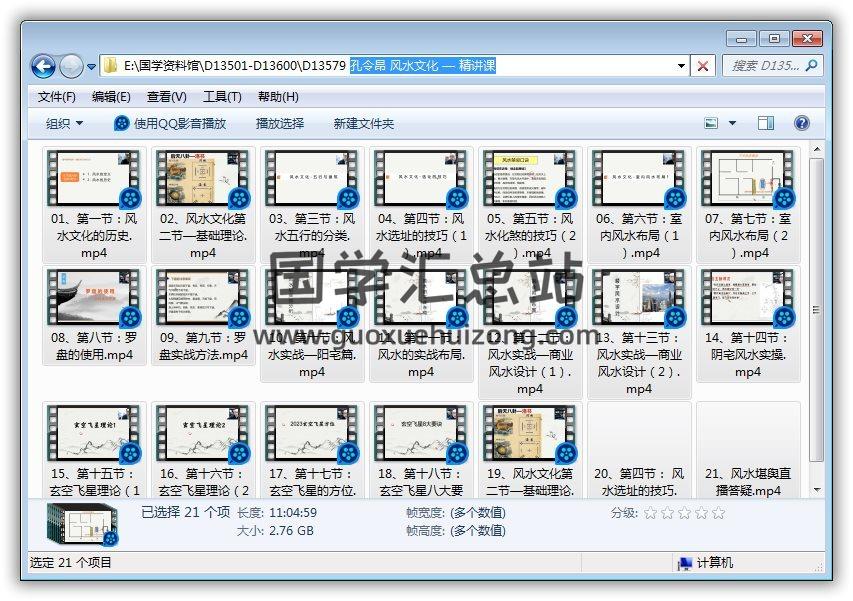Click the change view icon

712,123
